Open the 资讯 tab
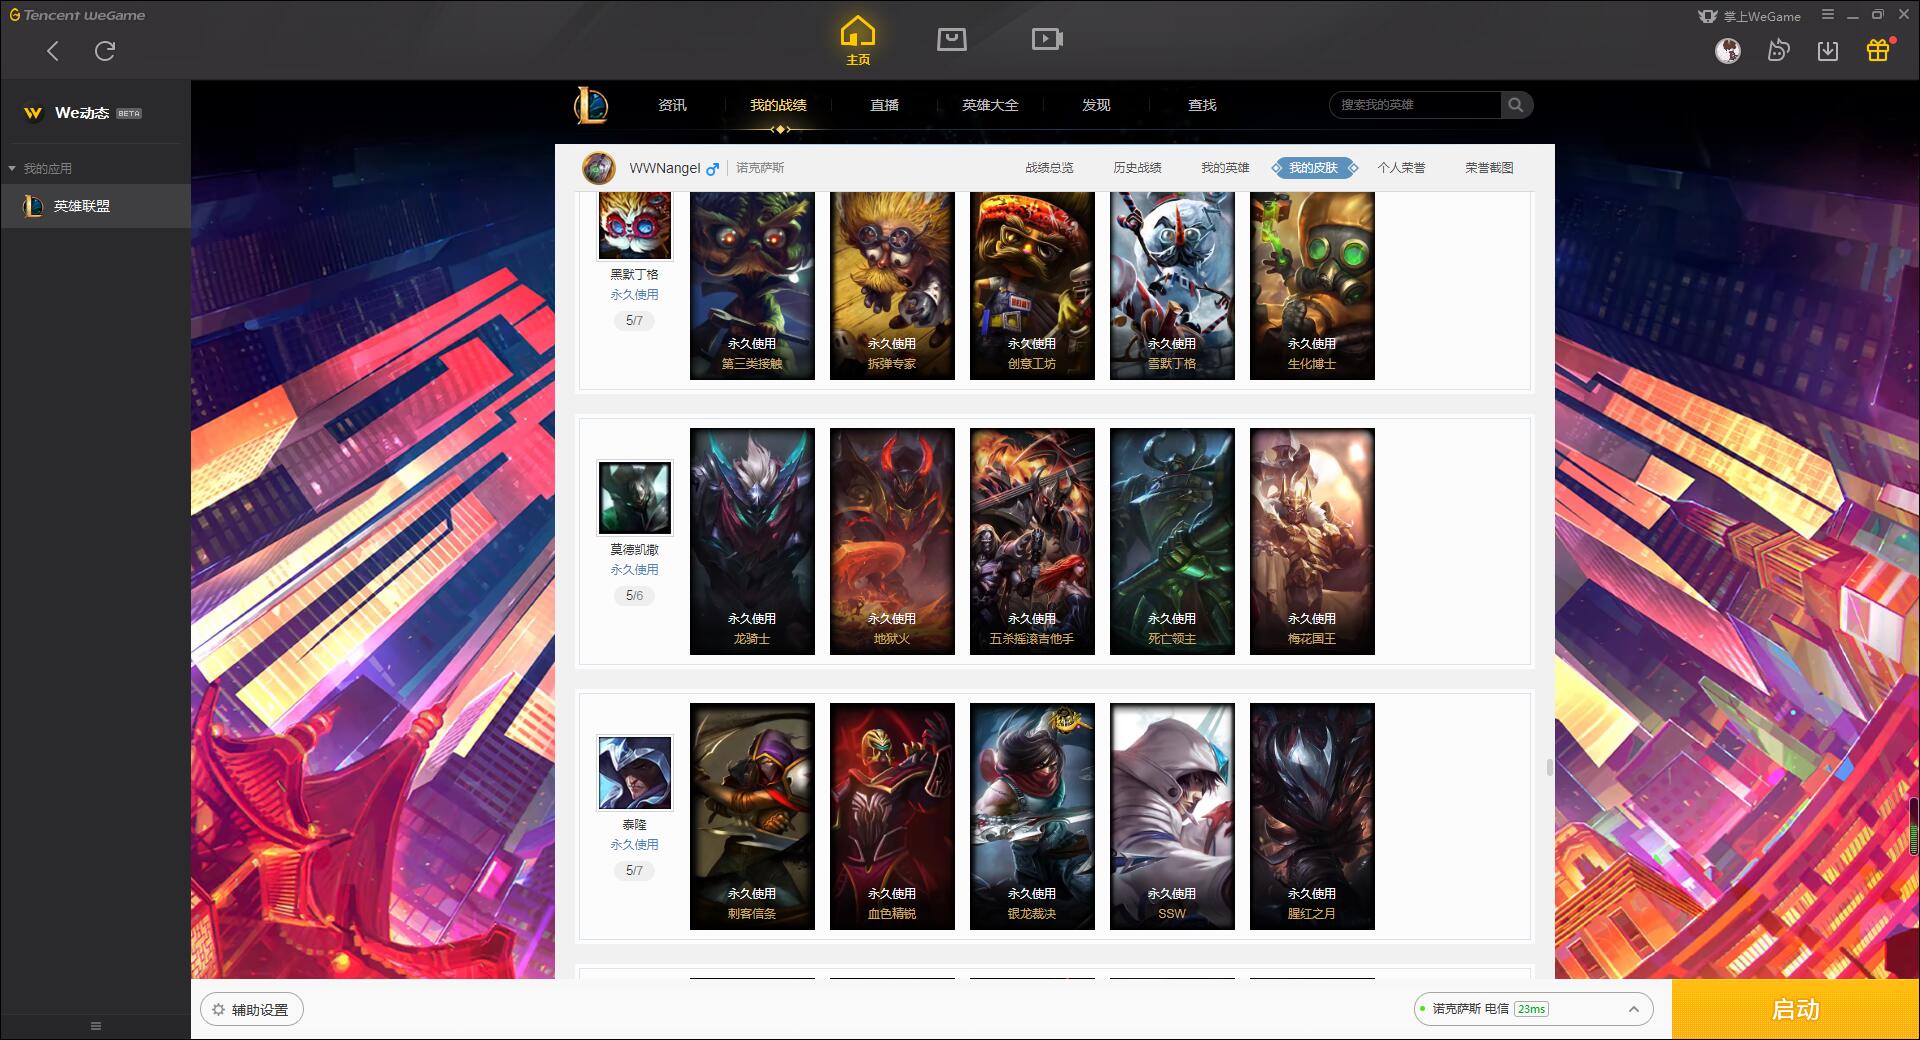Viewport: 1920px width, 1040px height. point(672,105)
